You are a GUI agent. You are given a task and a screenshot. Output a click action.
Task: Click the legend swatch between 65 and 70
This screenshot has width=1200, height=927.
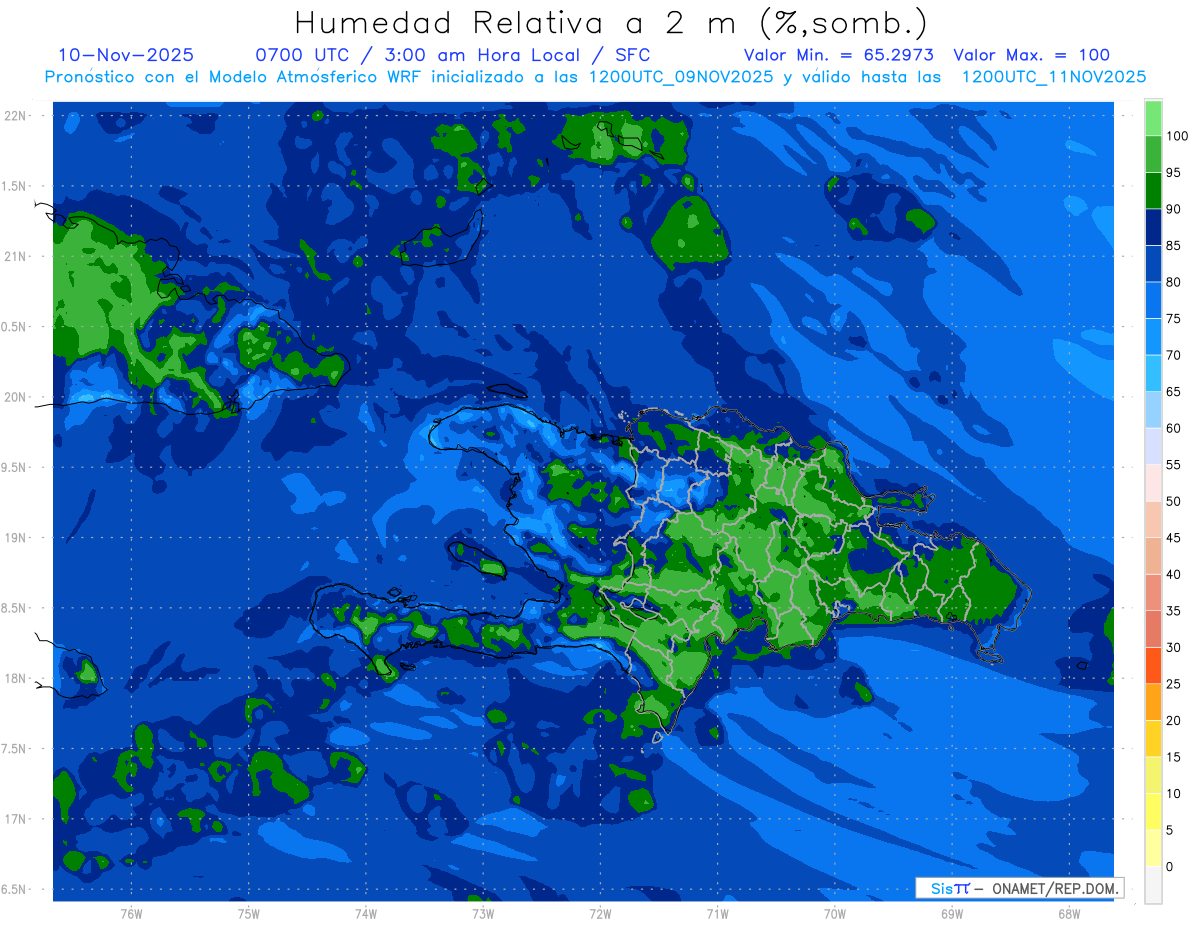tap(1153, 373)
